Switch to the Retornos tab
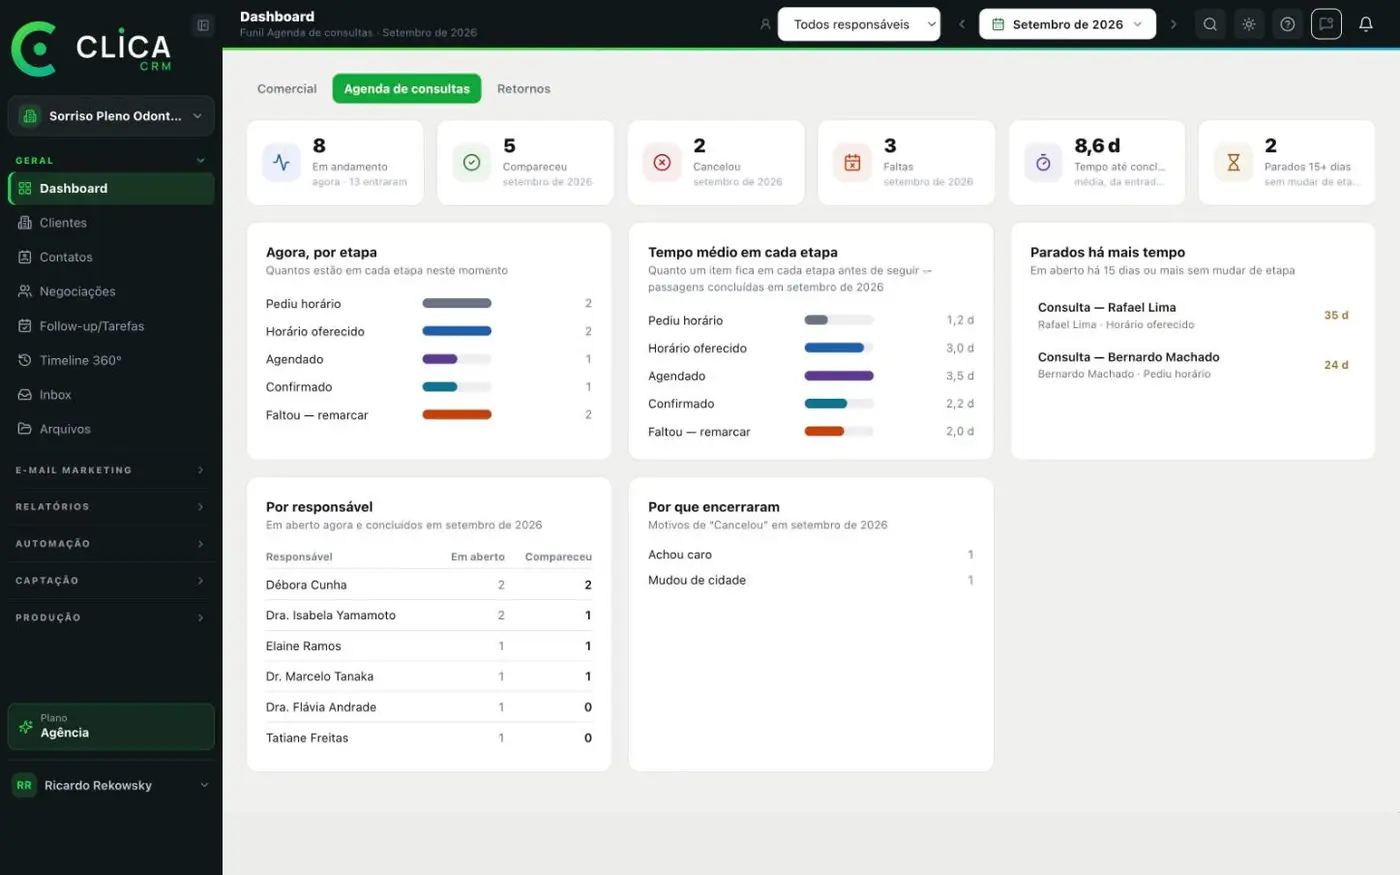 point(524,89)
